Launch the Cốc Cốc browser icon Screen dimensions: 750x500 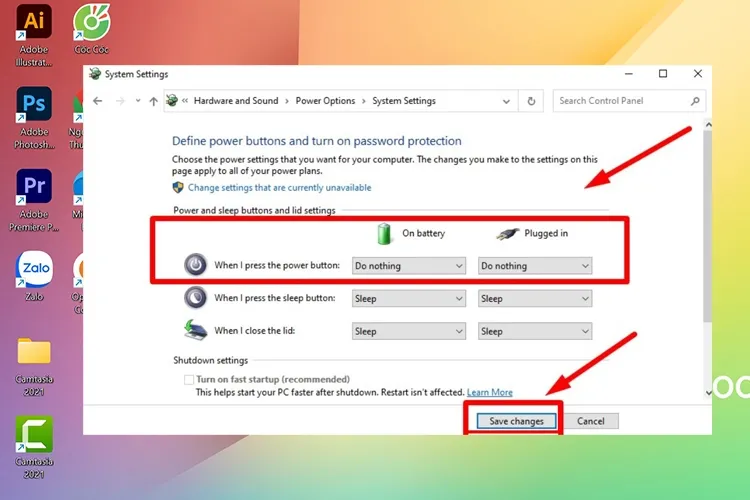pyautogui.click(x=92, y=22)
